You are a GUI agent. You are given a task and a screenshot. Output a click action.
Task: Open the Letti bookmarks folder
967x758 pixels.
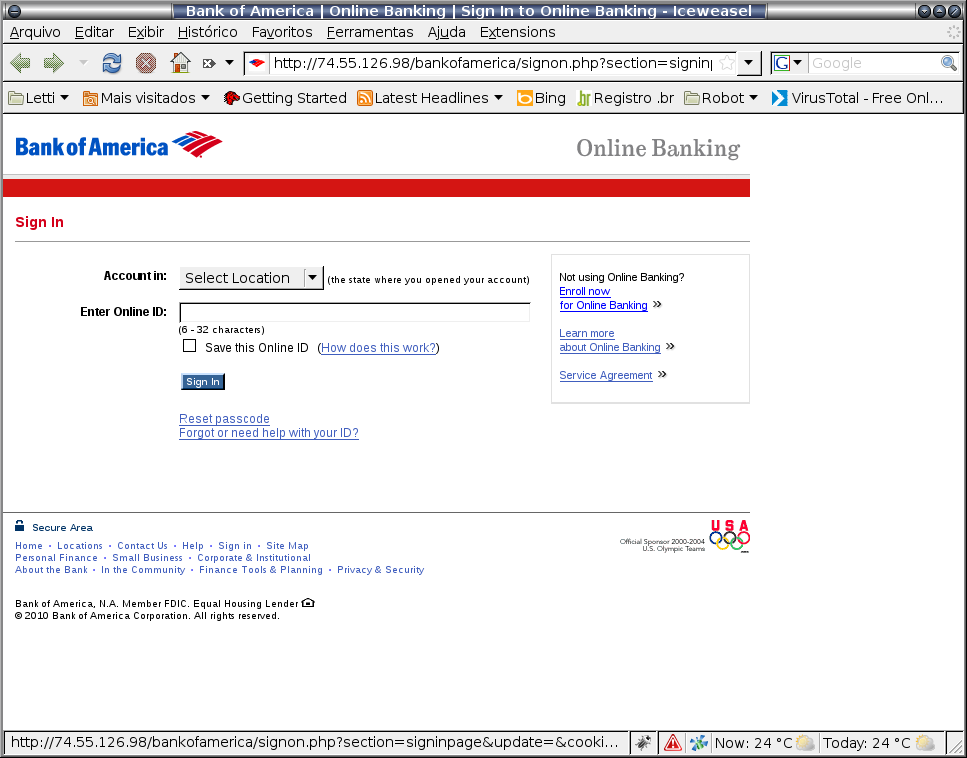38,98
